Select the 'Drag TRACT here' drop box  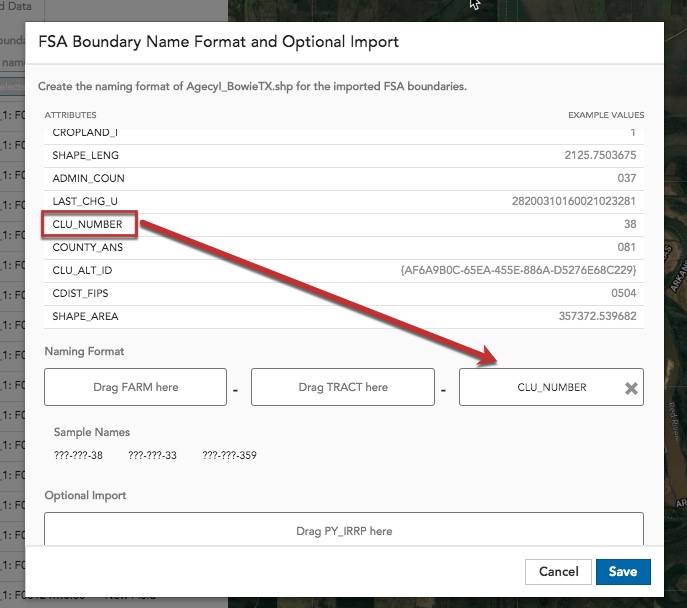click(x=342, y=387)
